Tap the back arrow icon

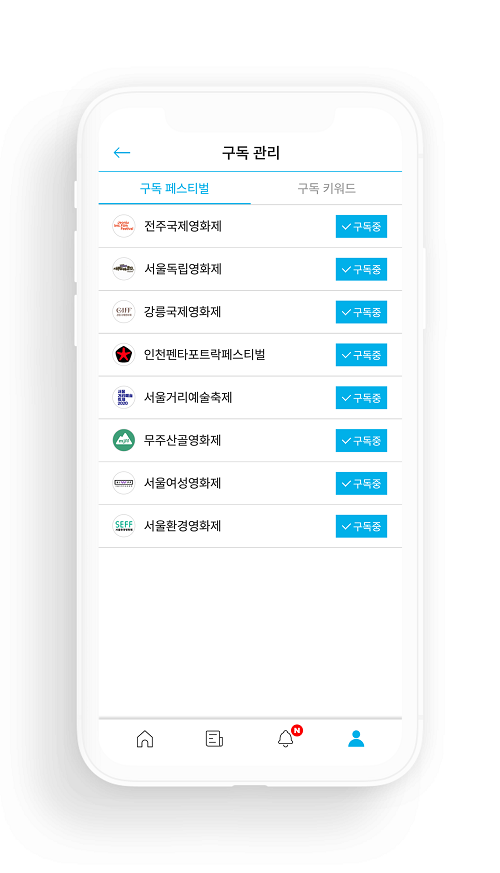[x=121, y=153]
